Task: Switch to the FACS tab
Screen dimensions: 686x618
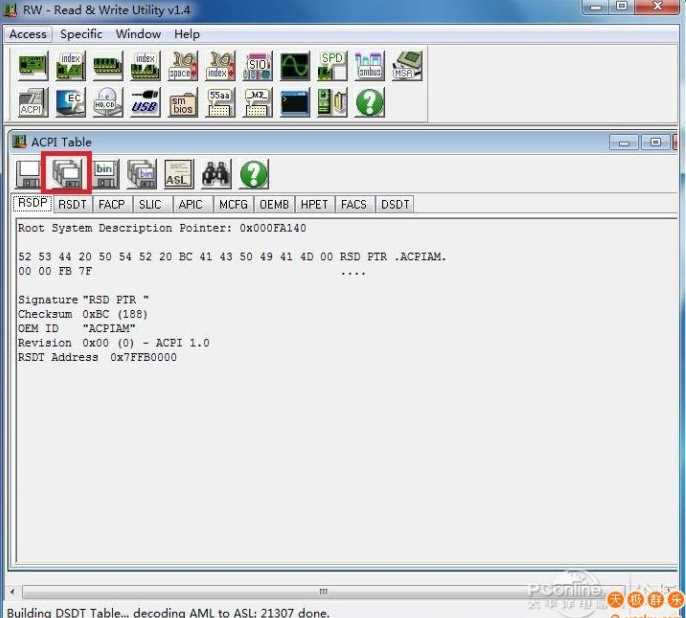Action: point(354,205)
